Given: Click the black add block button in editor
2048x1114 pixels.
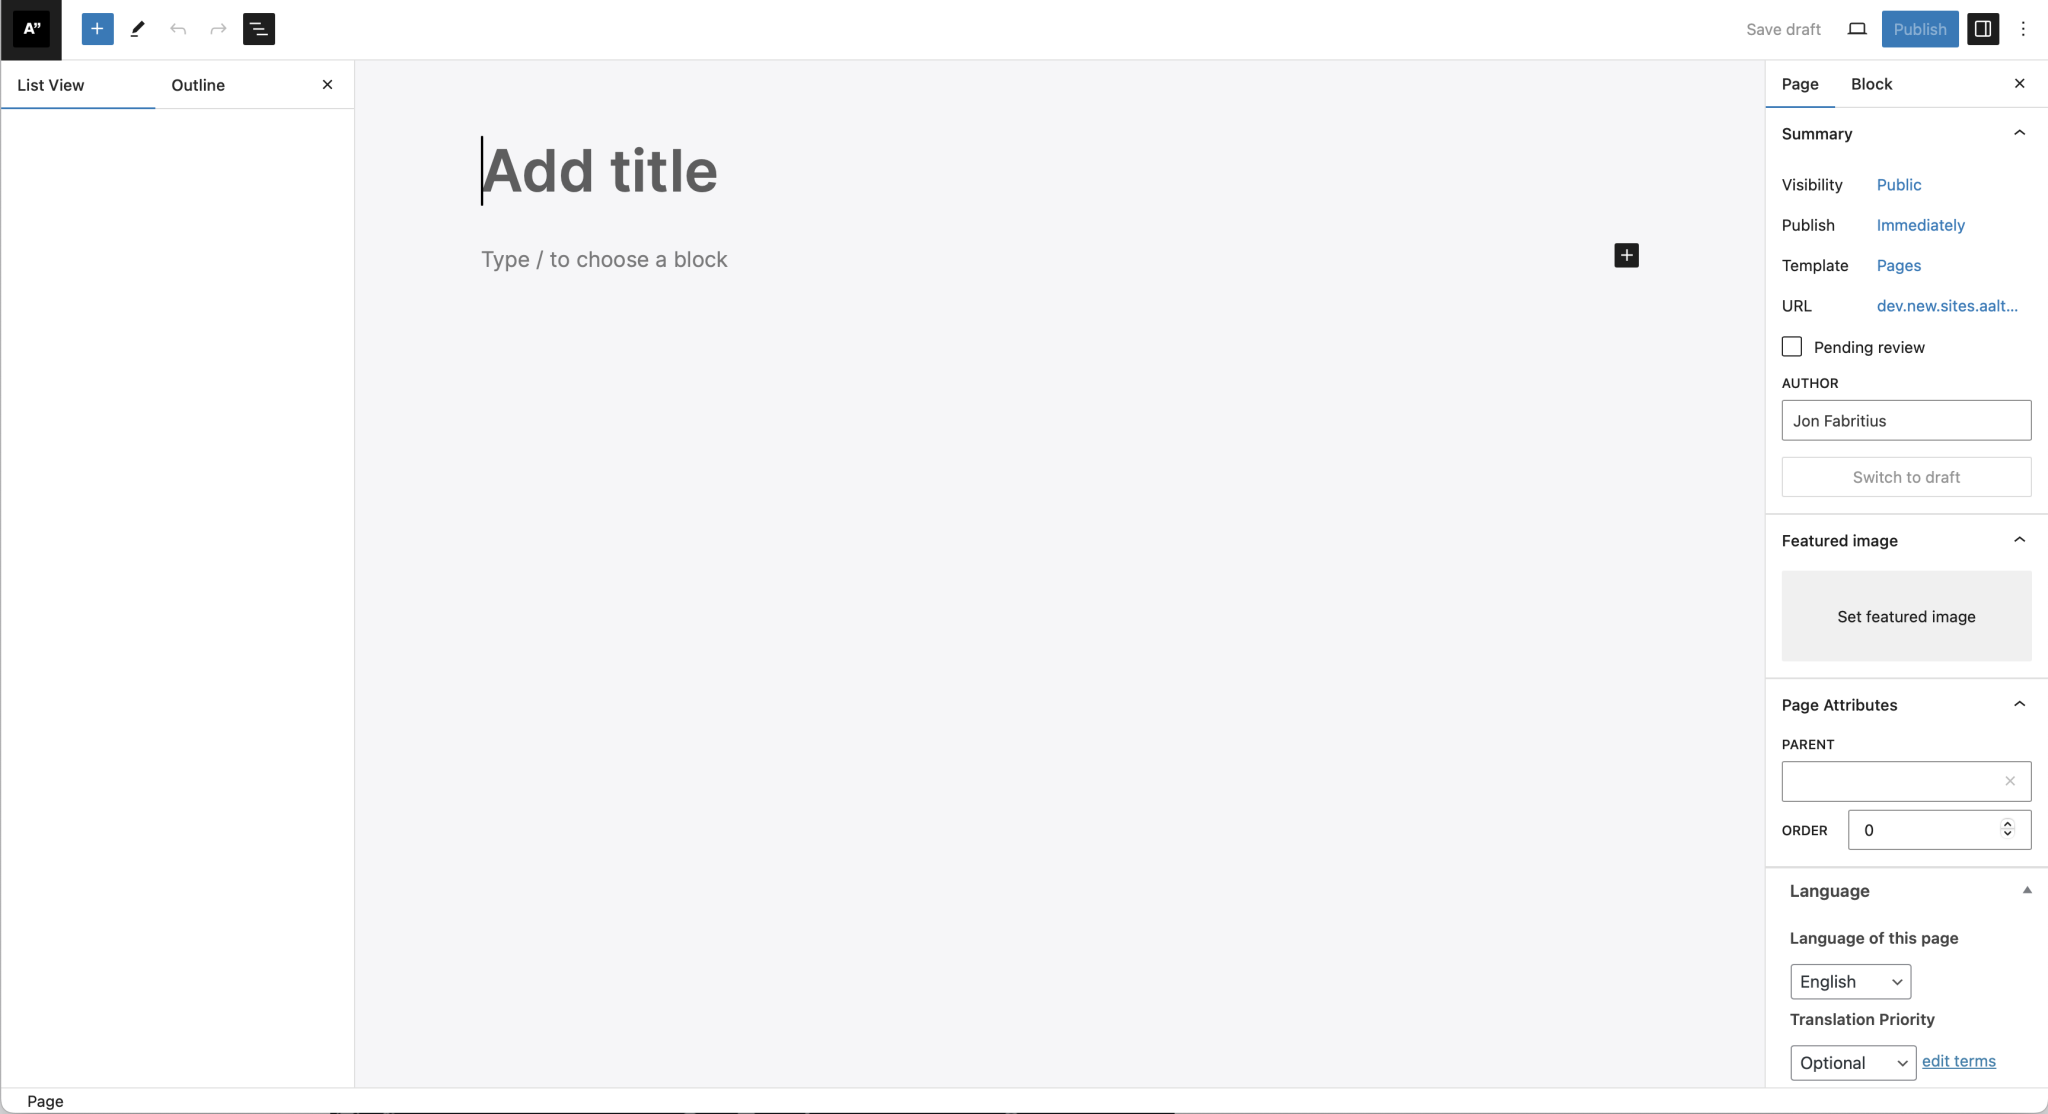Looking at the screenshot, I should (1627, 256).
